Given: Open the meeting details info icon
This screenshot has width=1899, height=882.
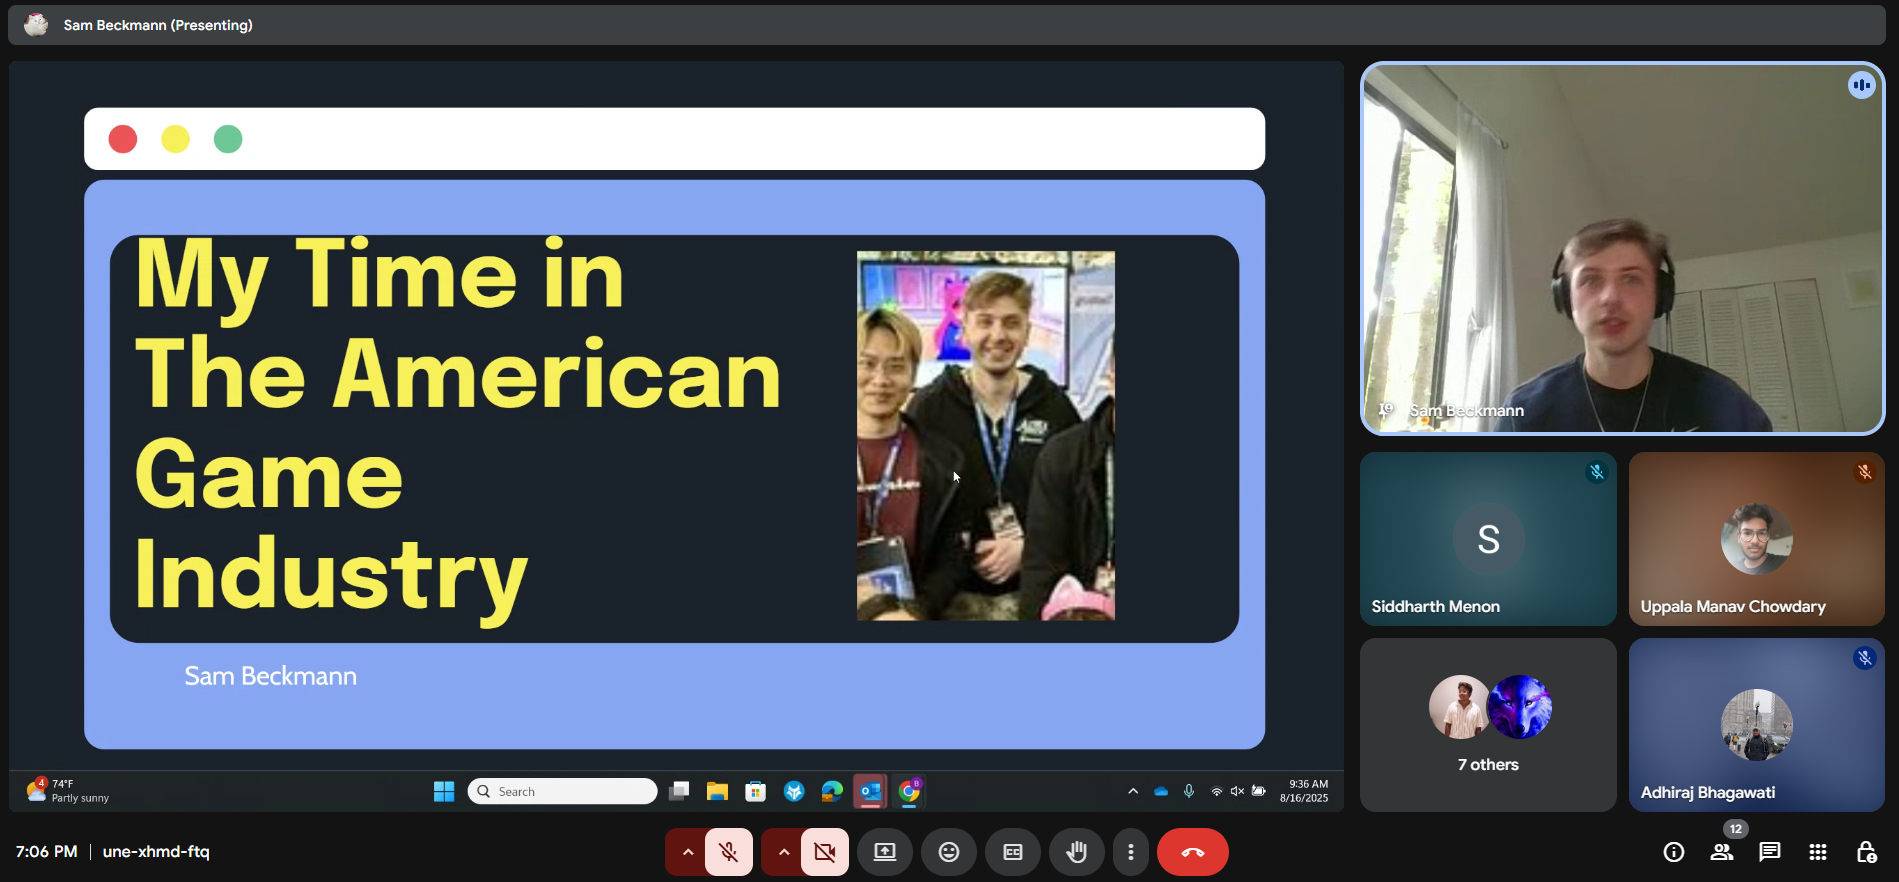Looking at the screenshot, I should click(1673, 852).
